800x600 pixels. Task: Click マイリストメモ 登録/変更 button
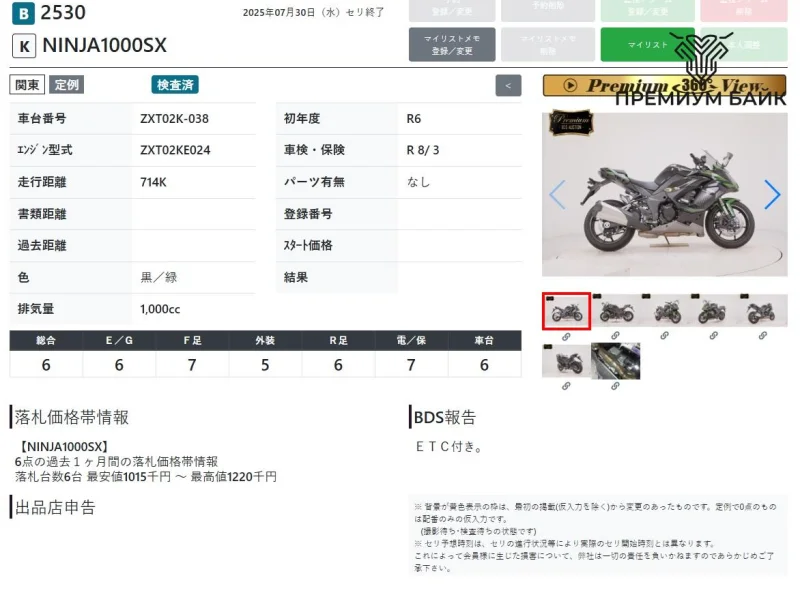[452, 45]
